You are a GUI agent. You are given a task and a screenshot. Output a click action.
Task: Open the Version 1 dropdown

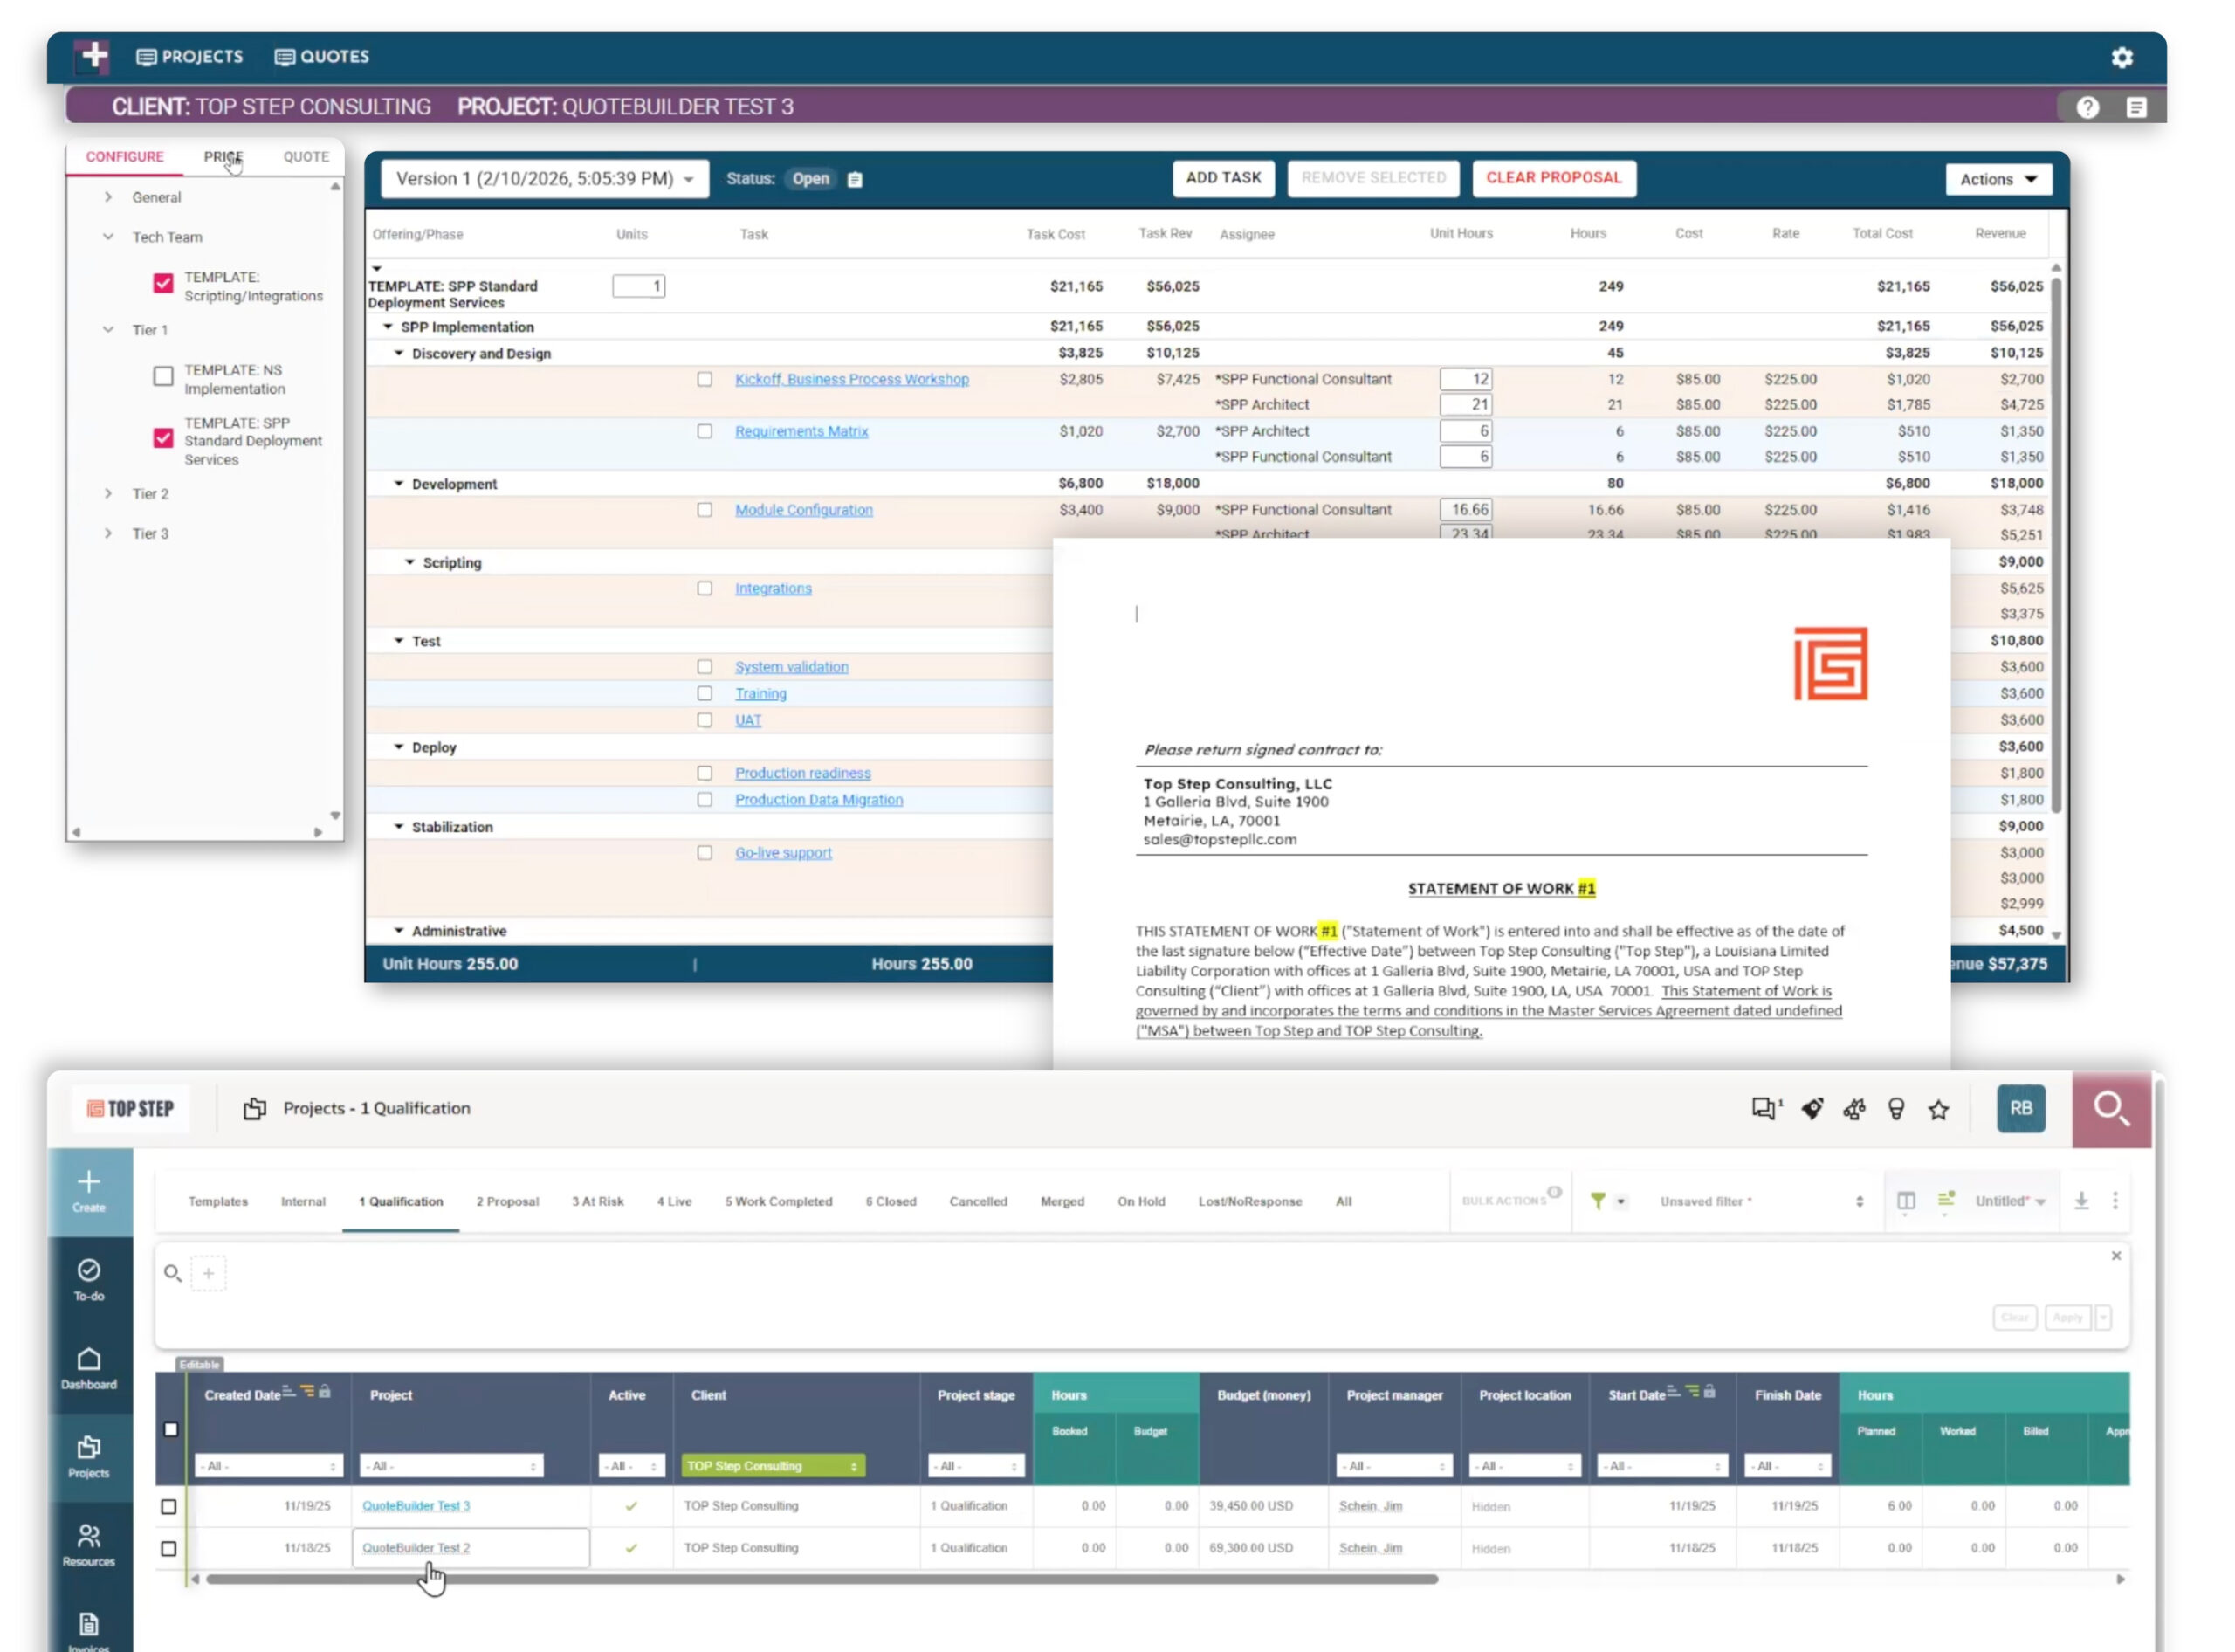tap(544, 179)
